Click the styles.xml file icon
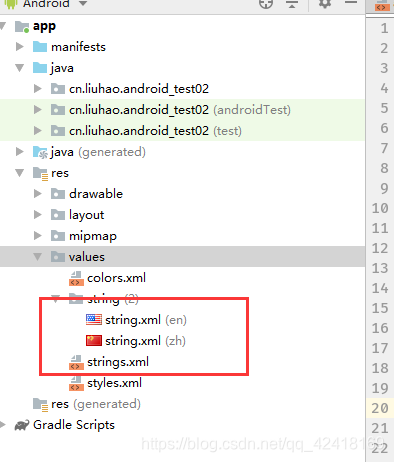Viewport: 394px width, 462px height. [76, 383]
